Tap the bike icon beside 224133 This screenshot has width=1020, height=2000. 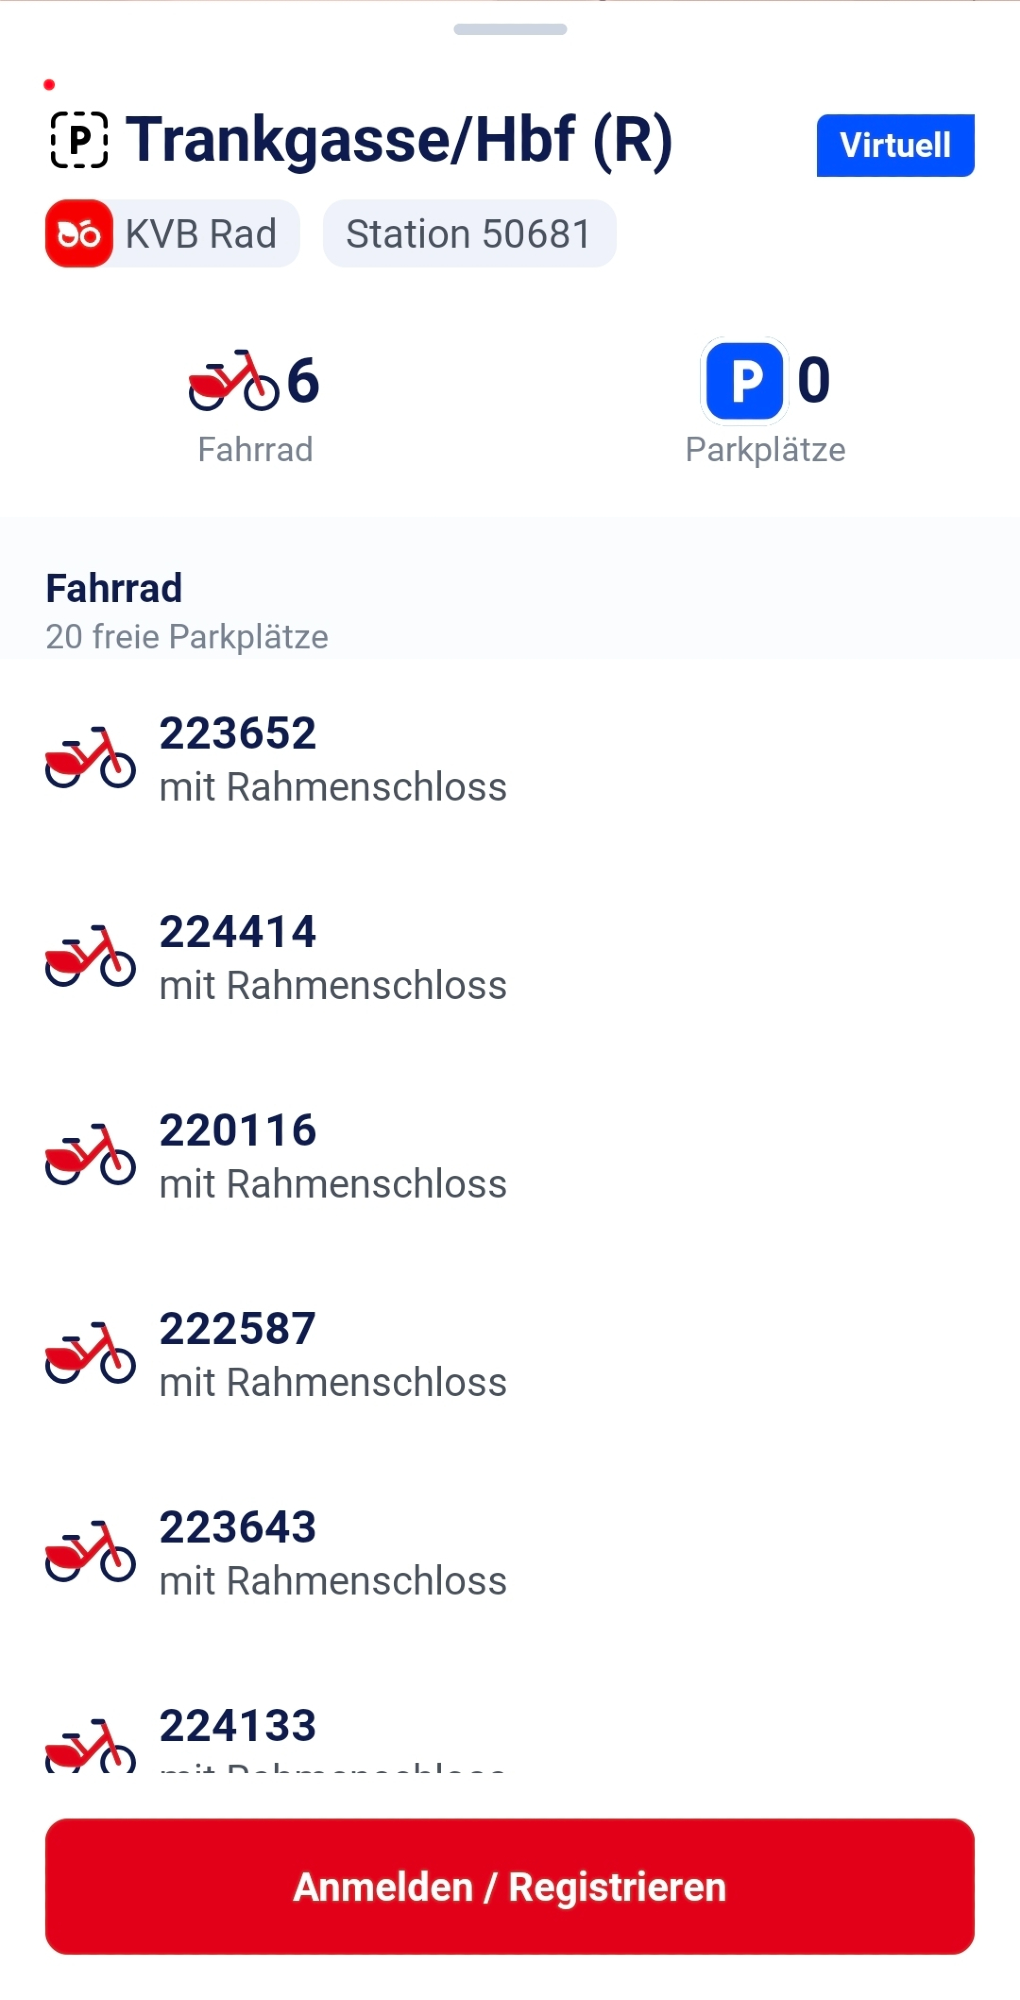(90, 1747)
